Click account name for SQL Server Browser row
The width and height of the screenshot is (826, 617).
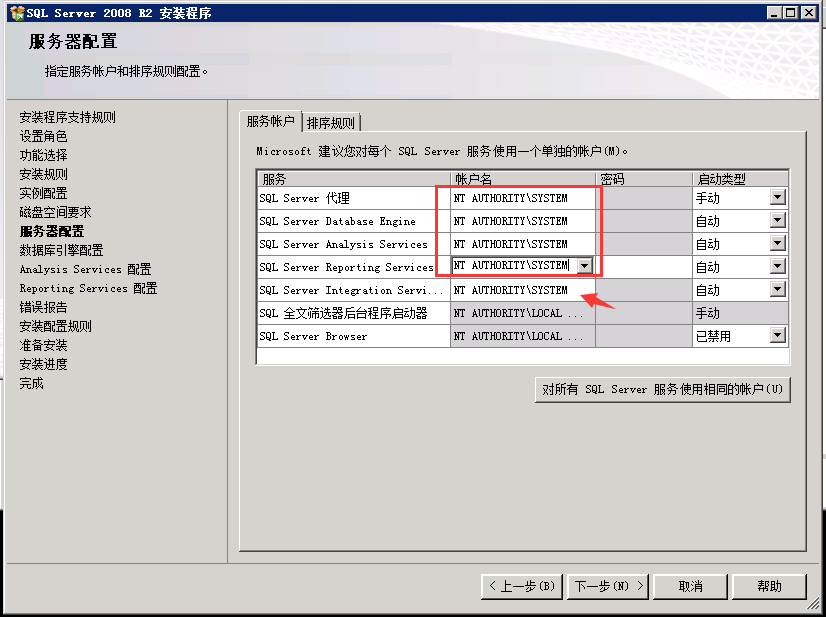(523, 336)
